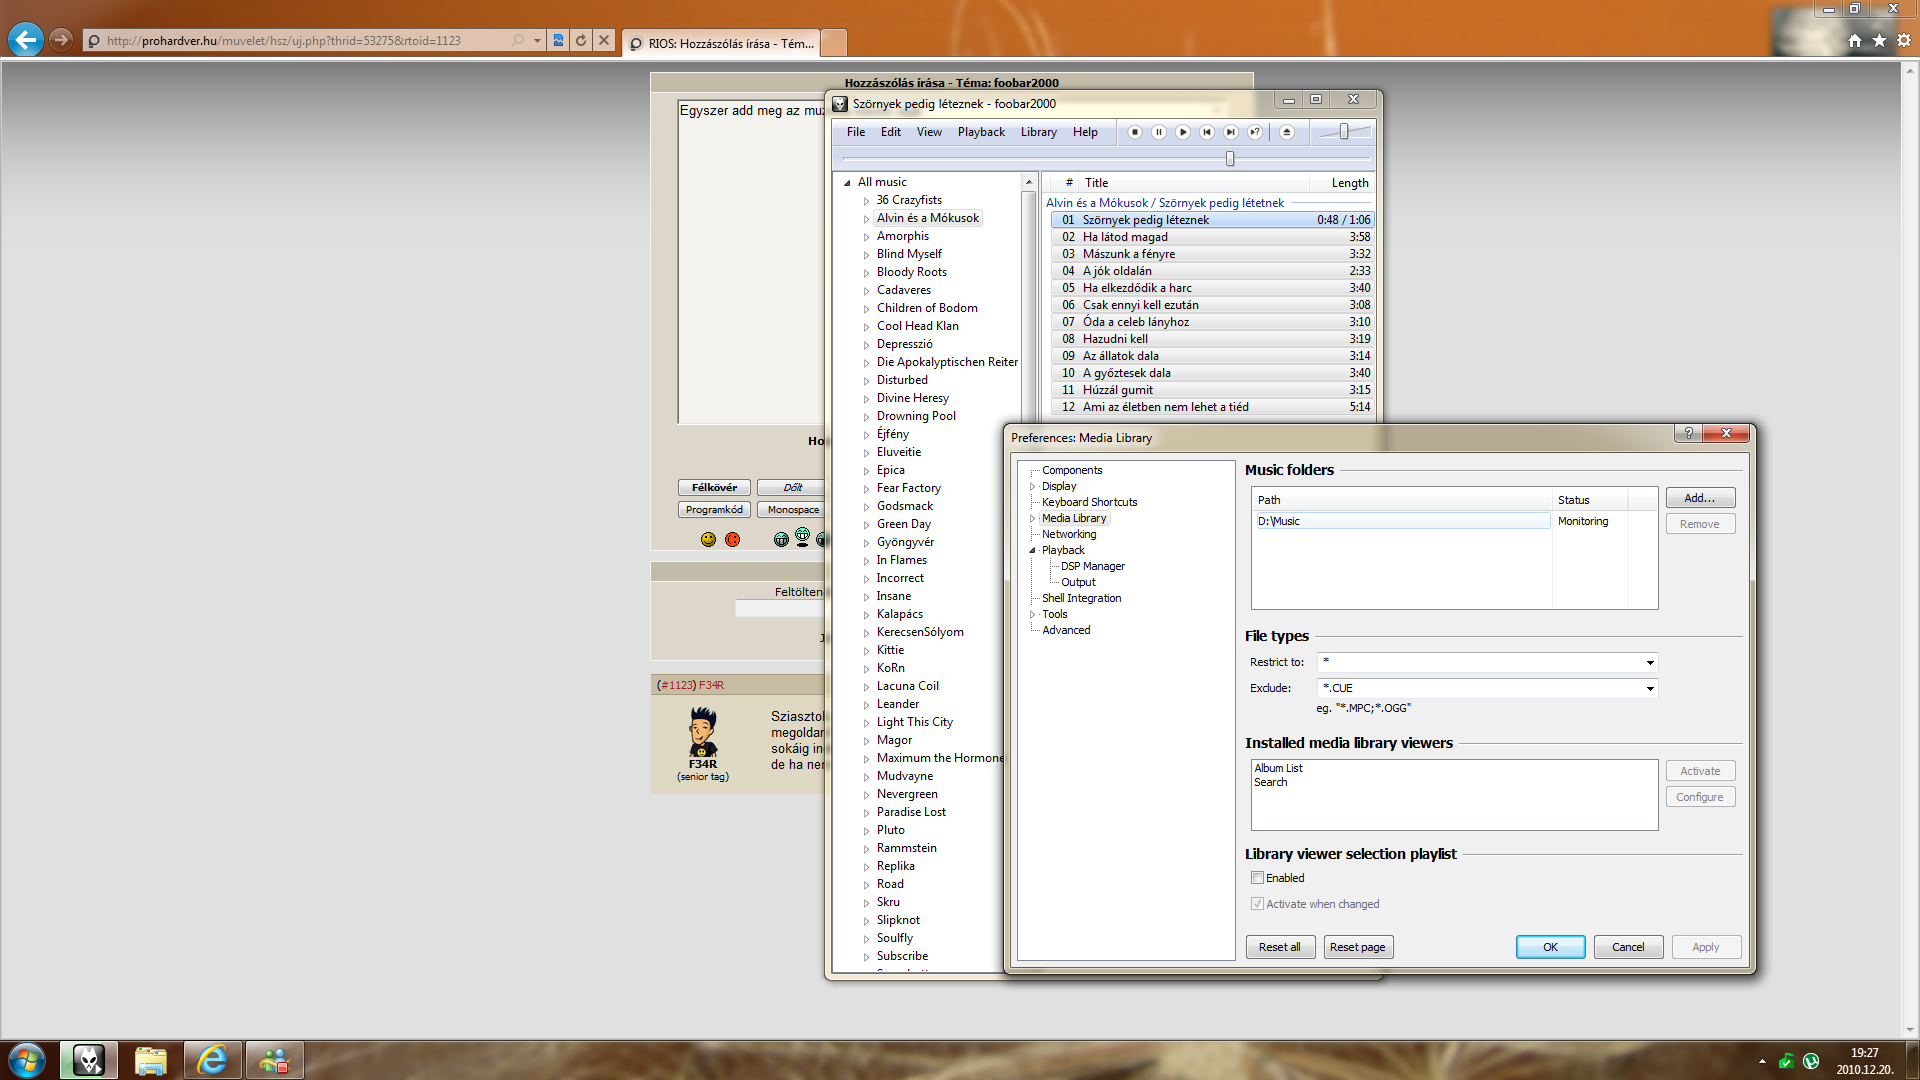Screen dimensions: 1920x1080
Task: Play a random track
Action: coord(1255,132)
